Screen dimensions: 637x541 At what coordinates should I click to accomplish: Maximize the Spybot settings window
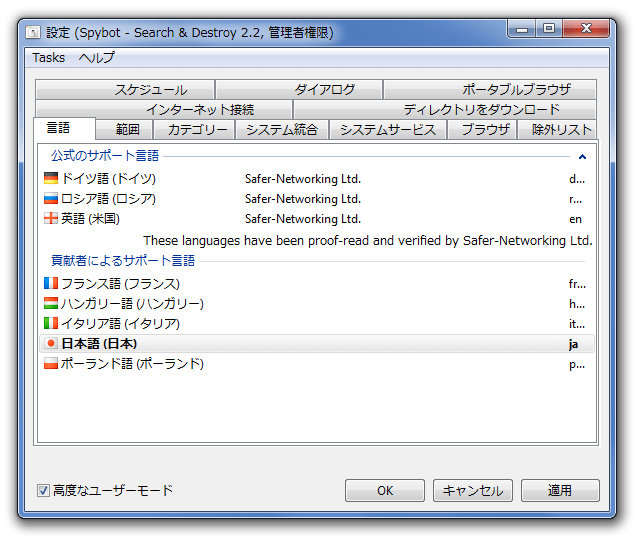(x=549, y=28)
